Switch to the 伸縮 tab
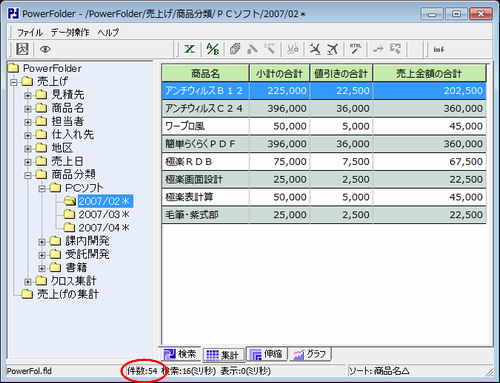 (267, 354)
